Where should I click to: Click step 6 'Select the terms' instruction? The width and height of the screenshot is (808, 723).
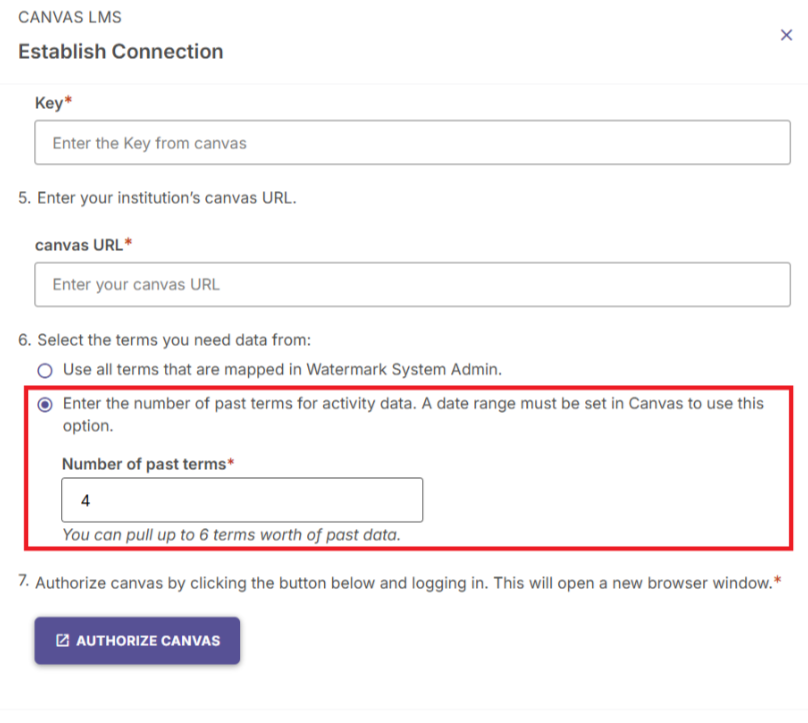click(x=164, y=340)
